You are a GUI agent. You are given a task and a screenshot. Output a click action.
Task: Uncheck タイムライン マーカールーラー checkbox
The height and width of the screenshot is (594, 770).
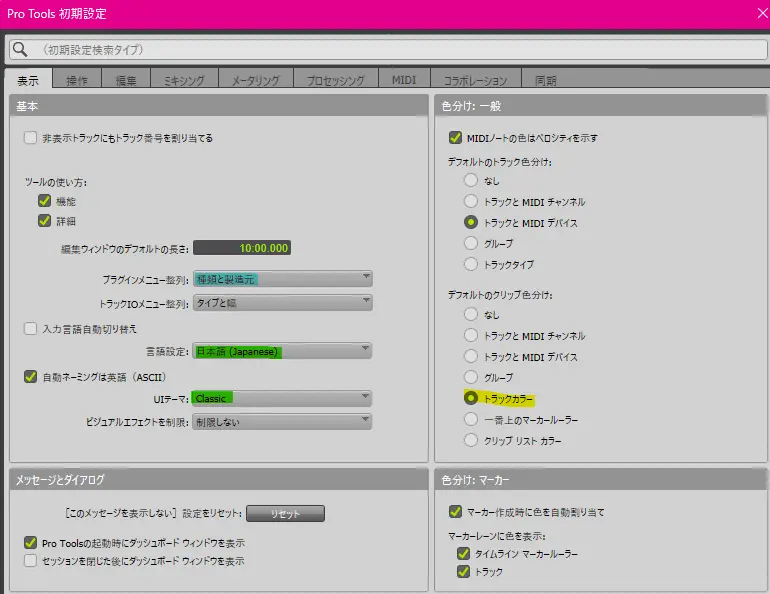point(462,553)
